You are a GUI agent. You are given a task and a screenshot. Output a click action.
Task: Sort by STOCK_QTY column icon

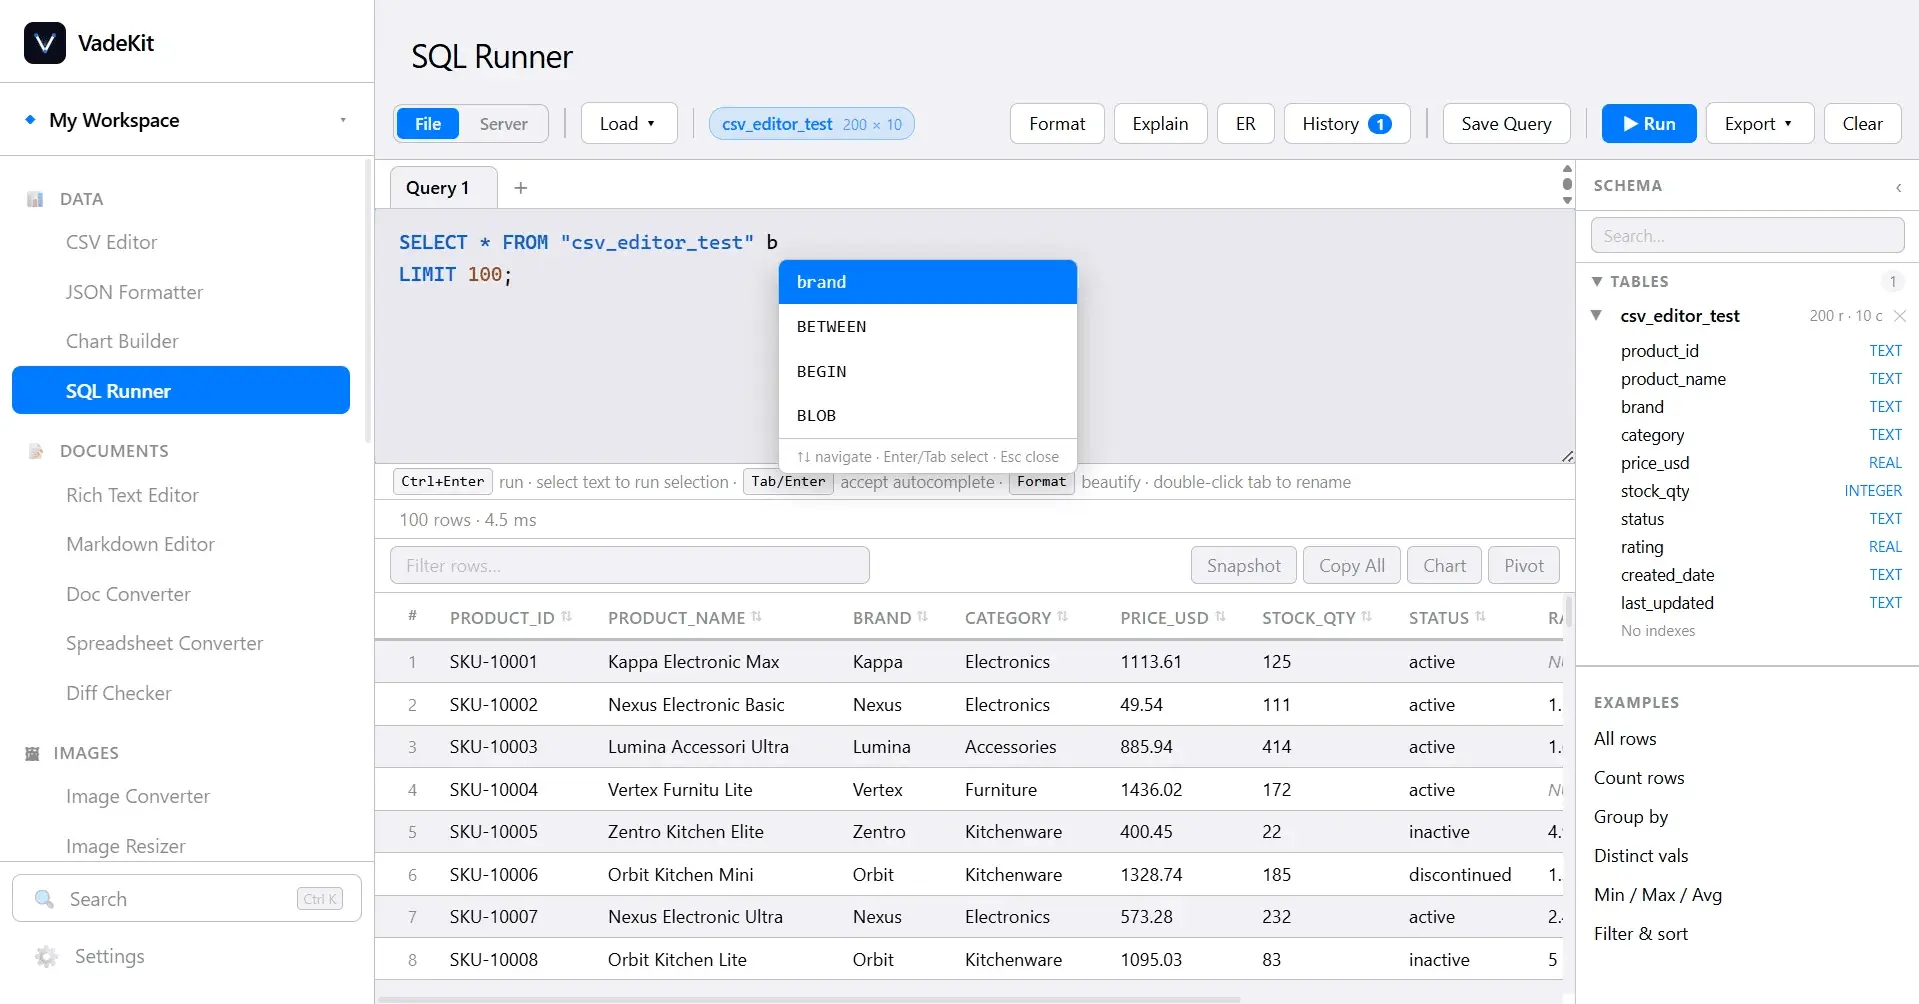[x=1367, y=617]
